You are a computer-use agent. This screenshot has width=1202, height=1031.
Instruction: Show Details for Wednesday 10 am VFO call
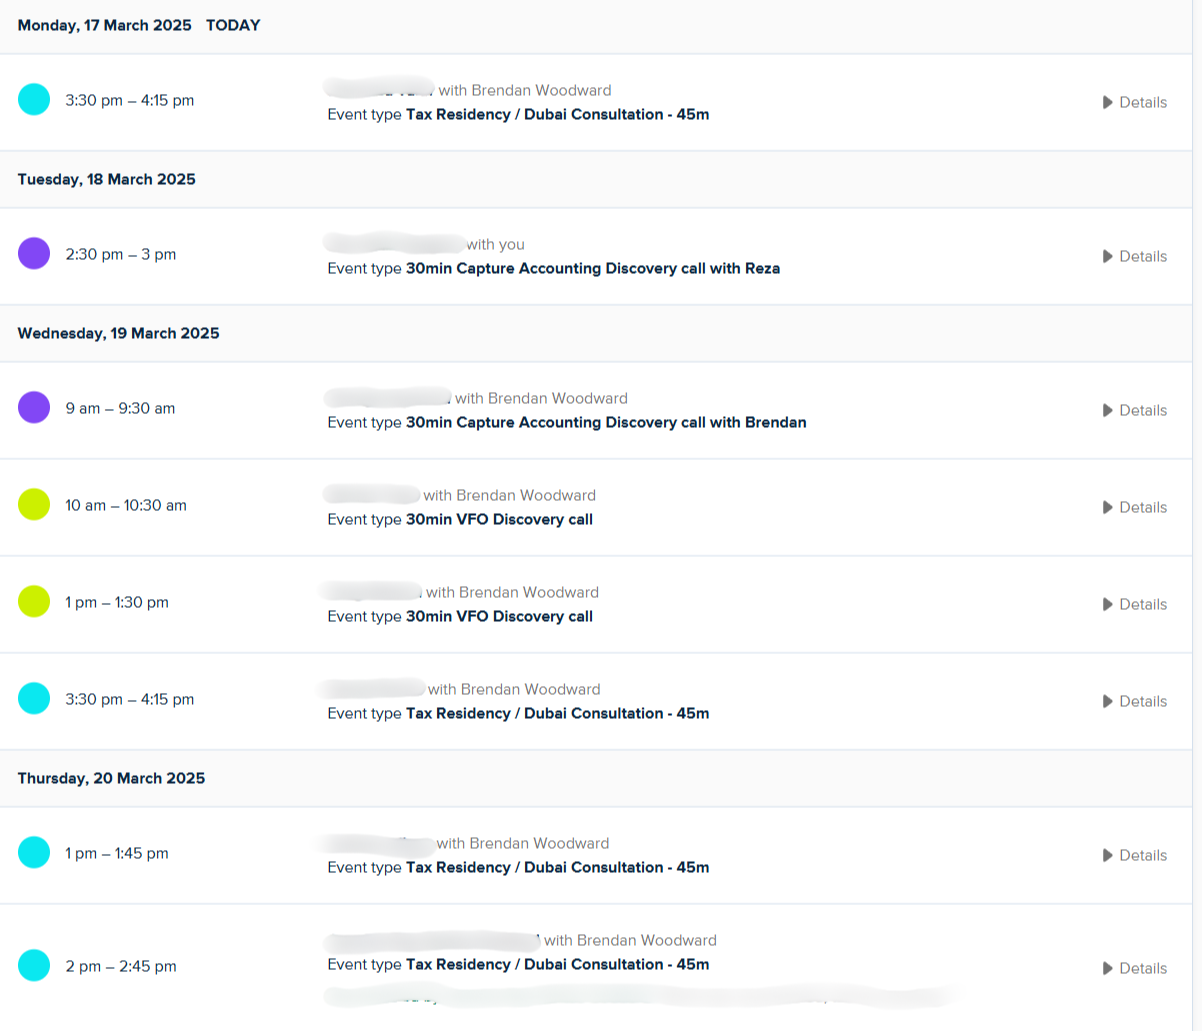click(x=1135, y=507)
